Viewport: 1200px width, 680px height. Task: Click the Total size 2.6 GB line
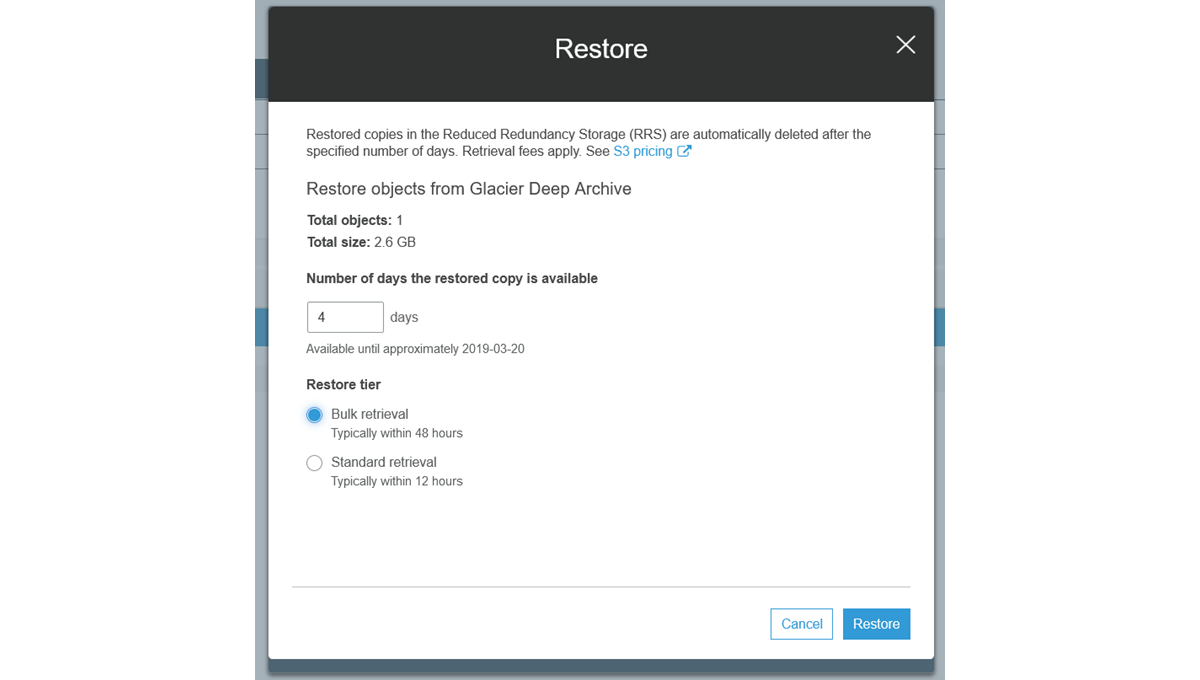tap(361, 242)
